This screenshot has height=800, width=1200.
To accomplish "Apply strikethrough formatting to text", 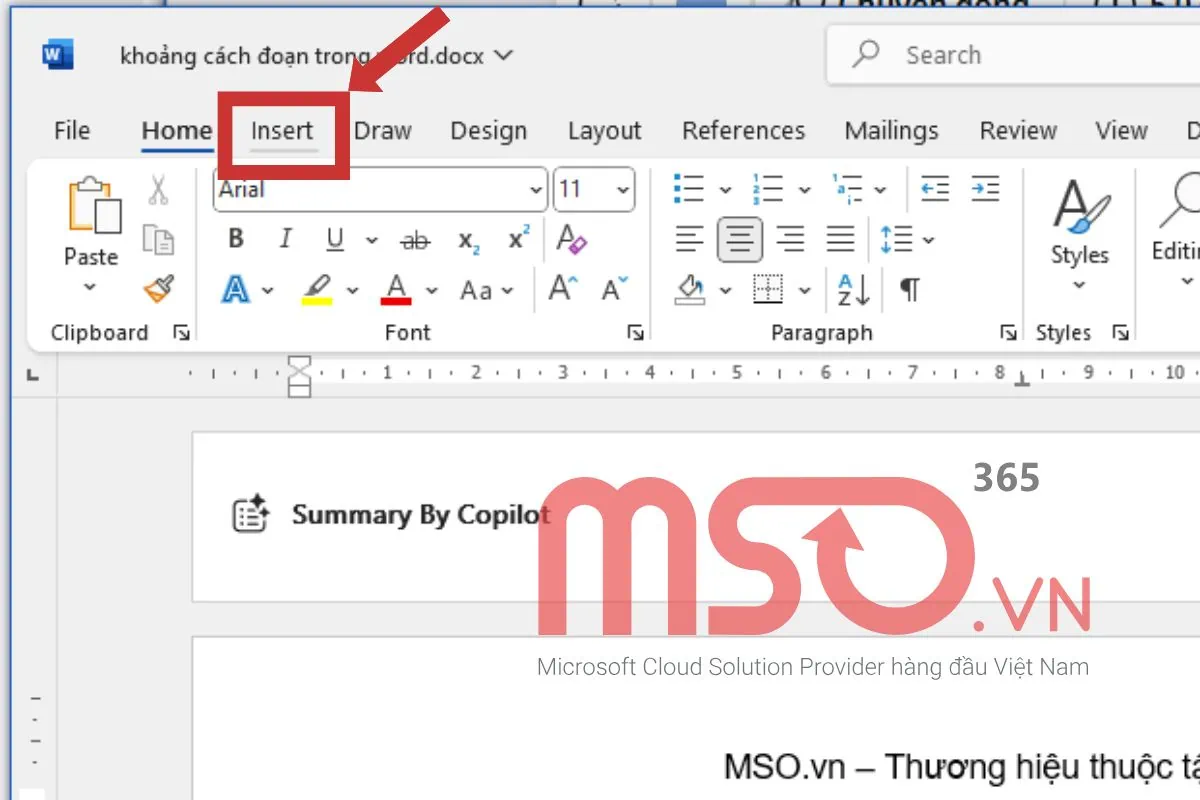I will coord(414,240).
